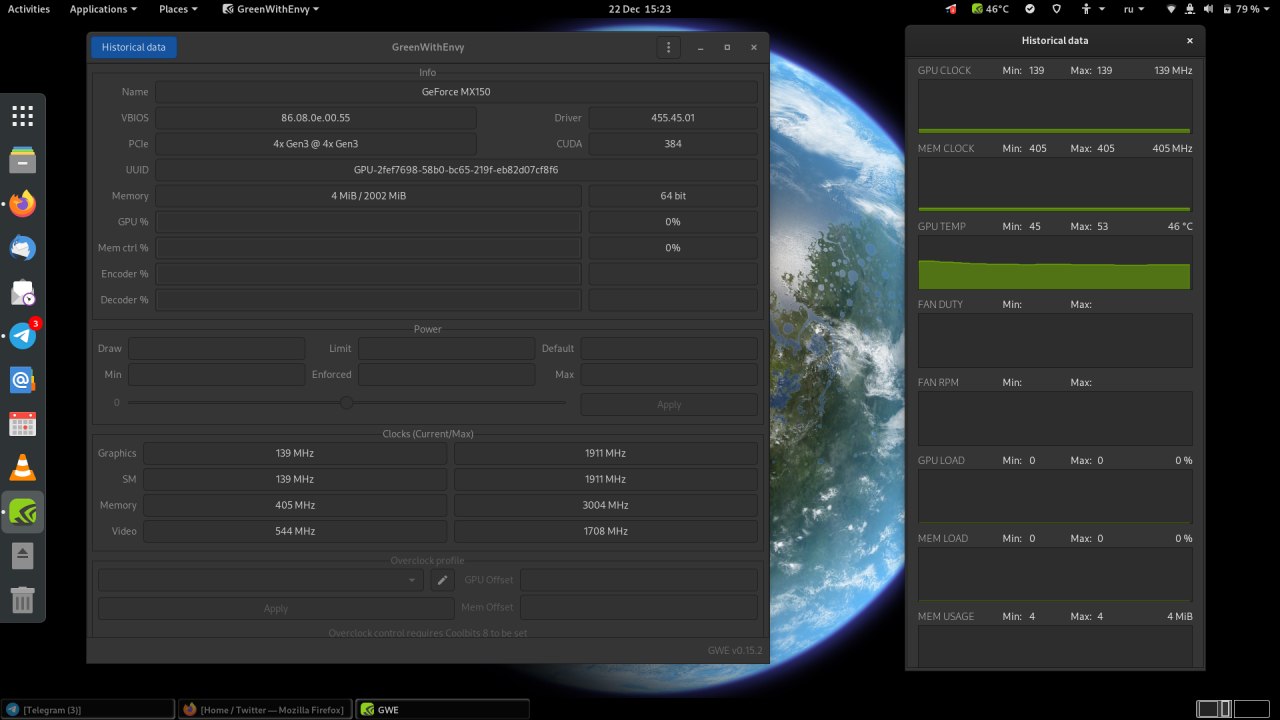Click the Memory clock current value 405 MHz
This screenshot has height=720, width=1280.
pos(295,505)
